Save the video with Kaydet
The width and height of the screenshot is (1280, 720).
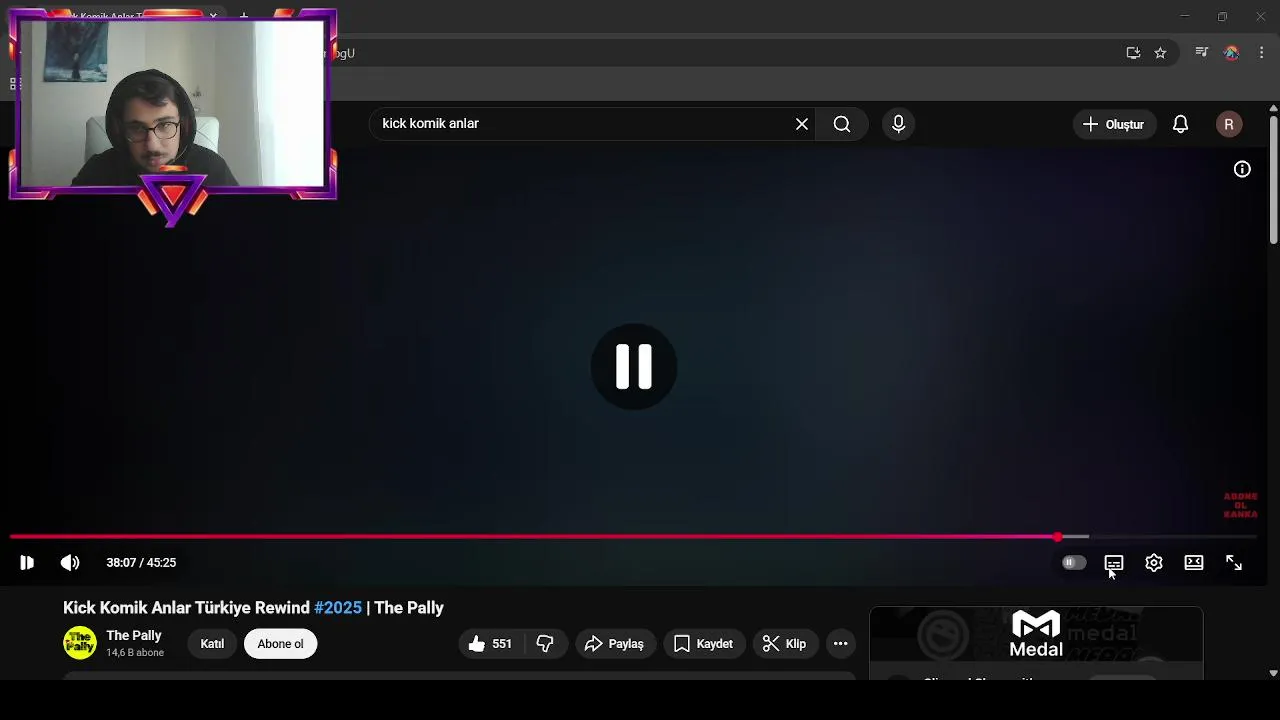(x=704, y=644)
